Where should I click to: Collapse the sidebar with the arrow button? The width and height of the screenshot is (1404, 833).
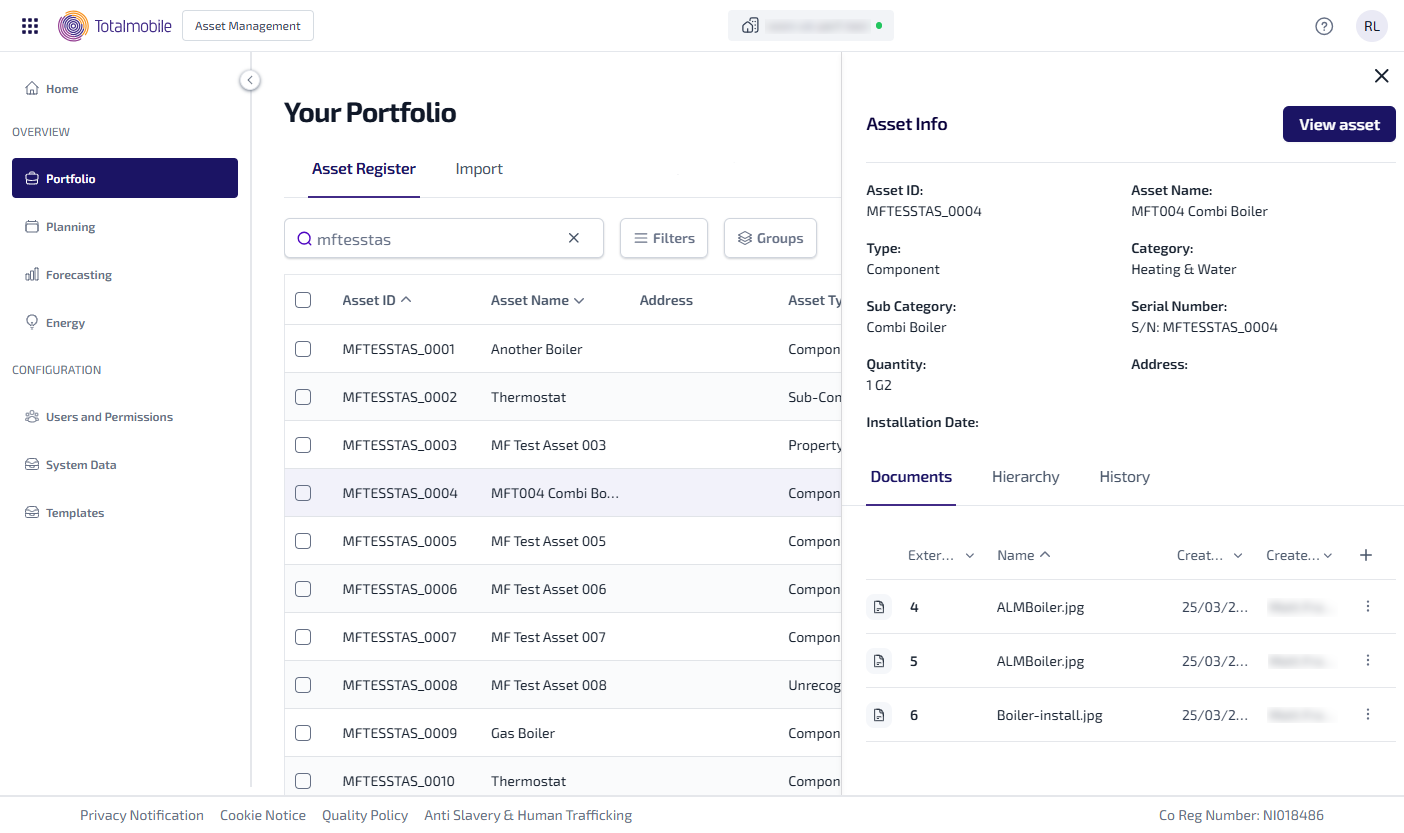(250, 80)
